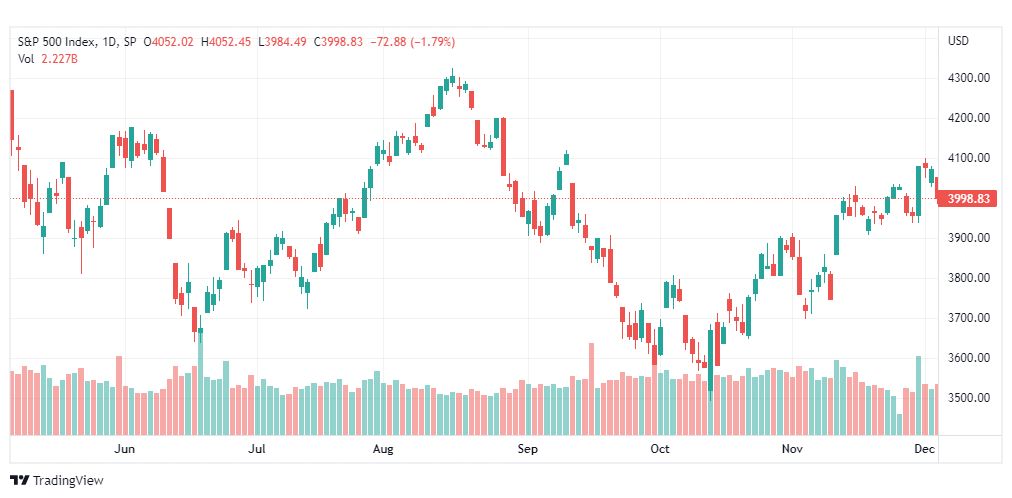Image resolution: width=1012 pixels, height=498 pixels.
Task: Click the tall red volume bar in mid-September
Action: point(591,389)
